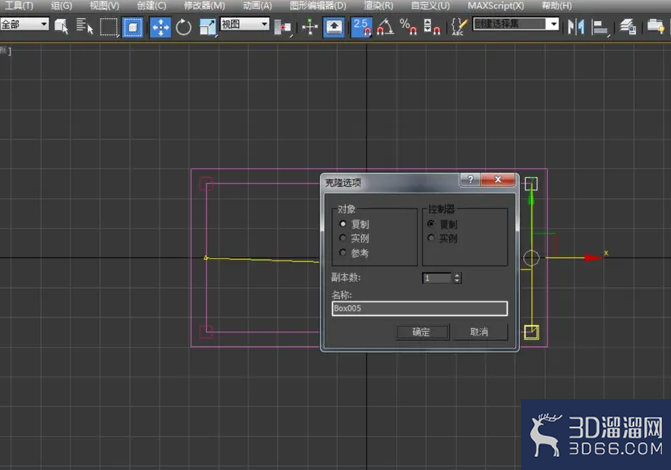Activate the Select and Rotate tool

[184, 27]
